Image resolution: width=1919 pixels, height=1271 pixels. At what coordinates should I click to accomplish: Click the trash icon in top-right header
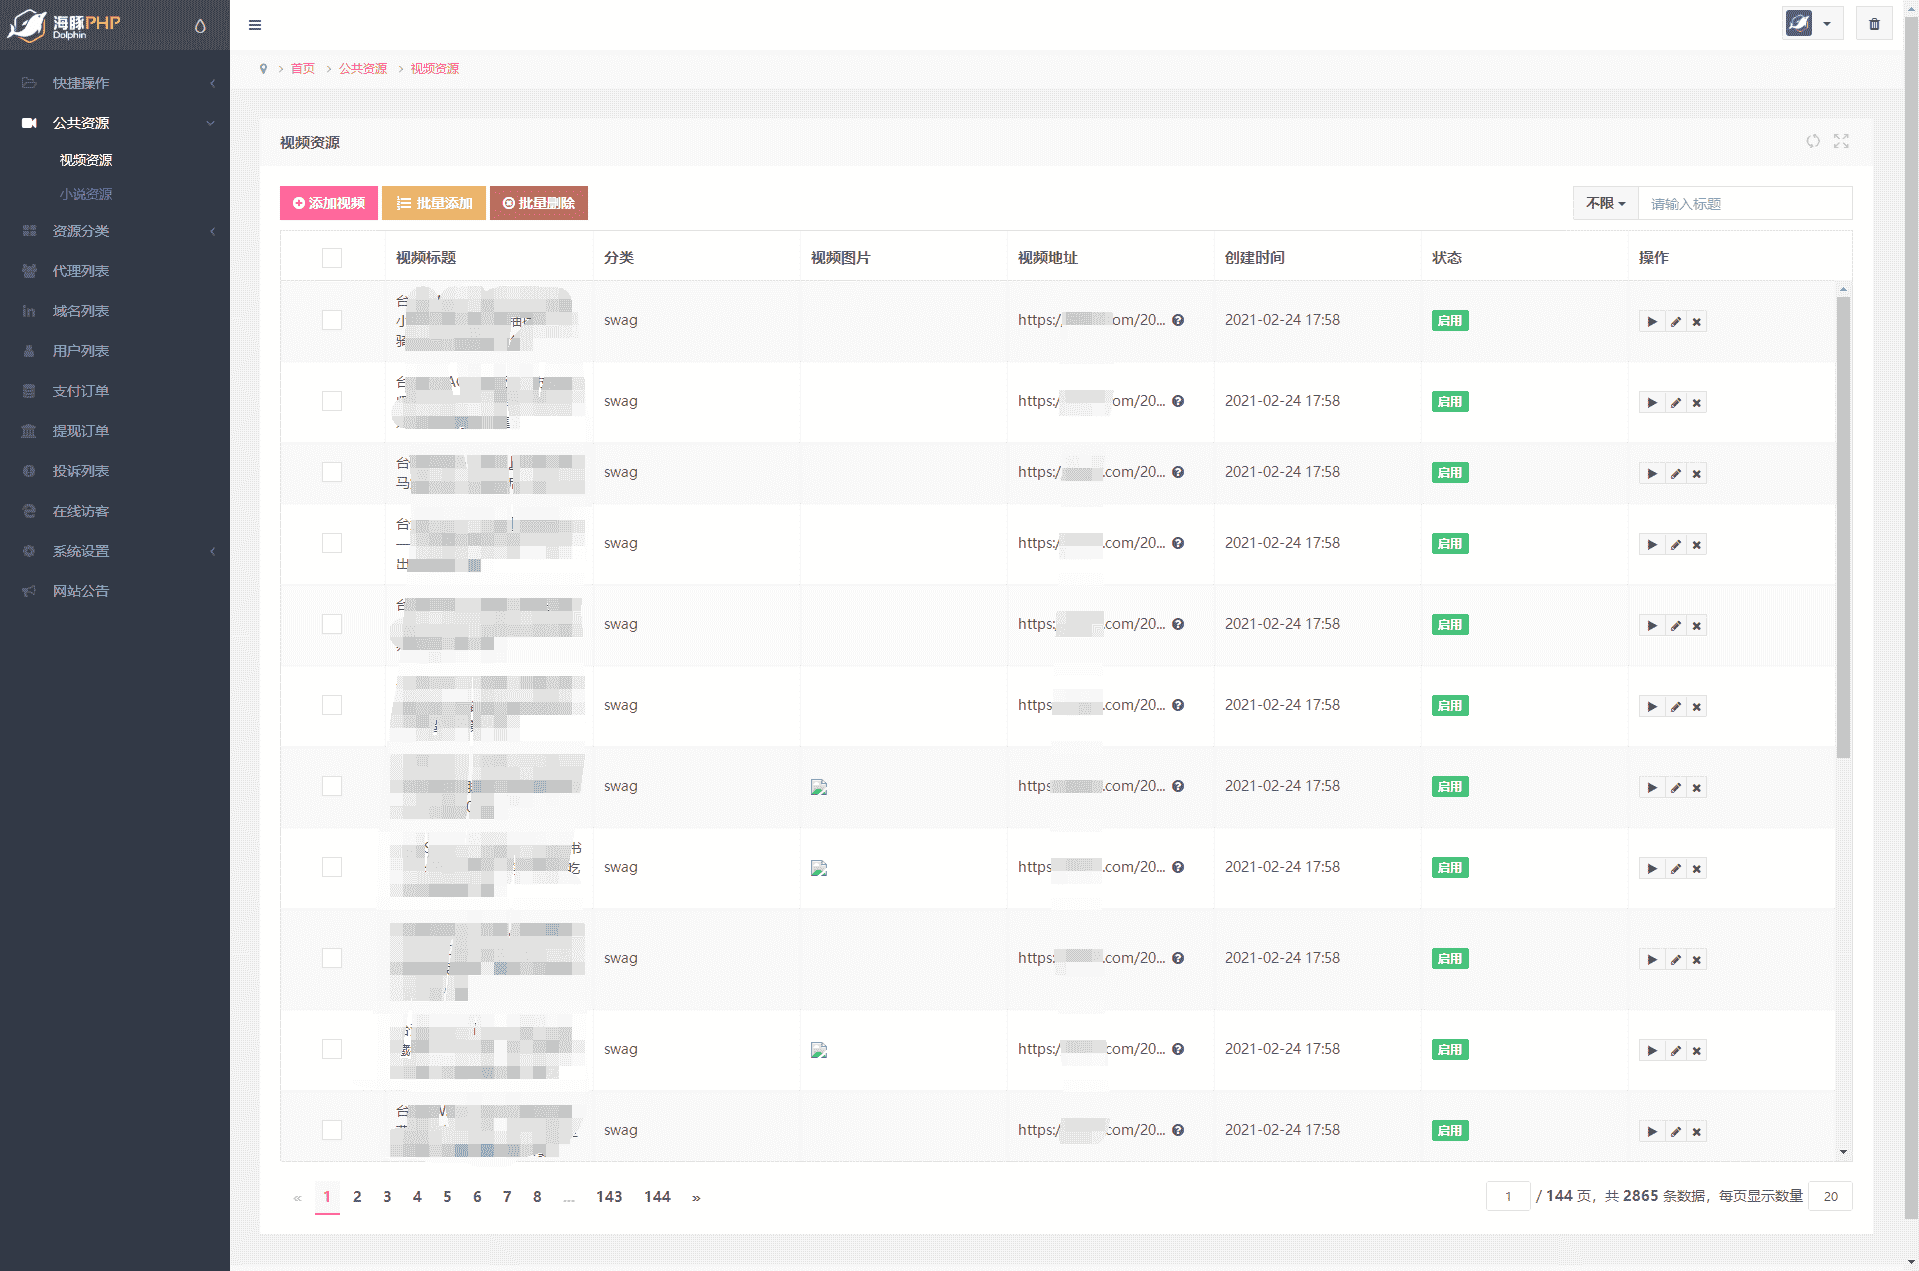coord(1874,24)
